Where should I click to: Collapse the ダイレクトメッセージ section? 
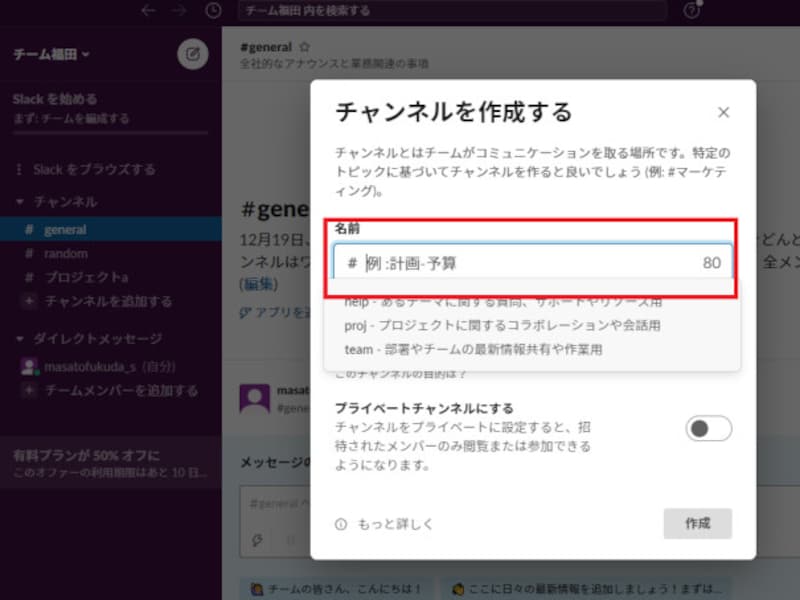click(20, 339)
